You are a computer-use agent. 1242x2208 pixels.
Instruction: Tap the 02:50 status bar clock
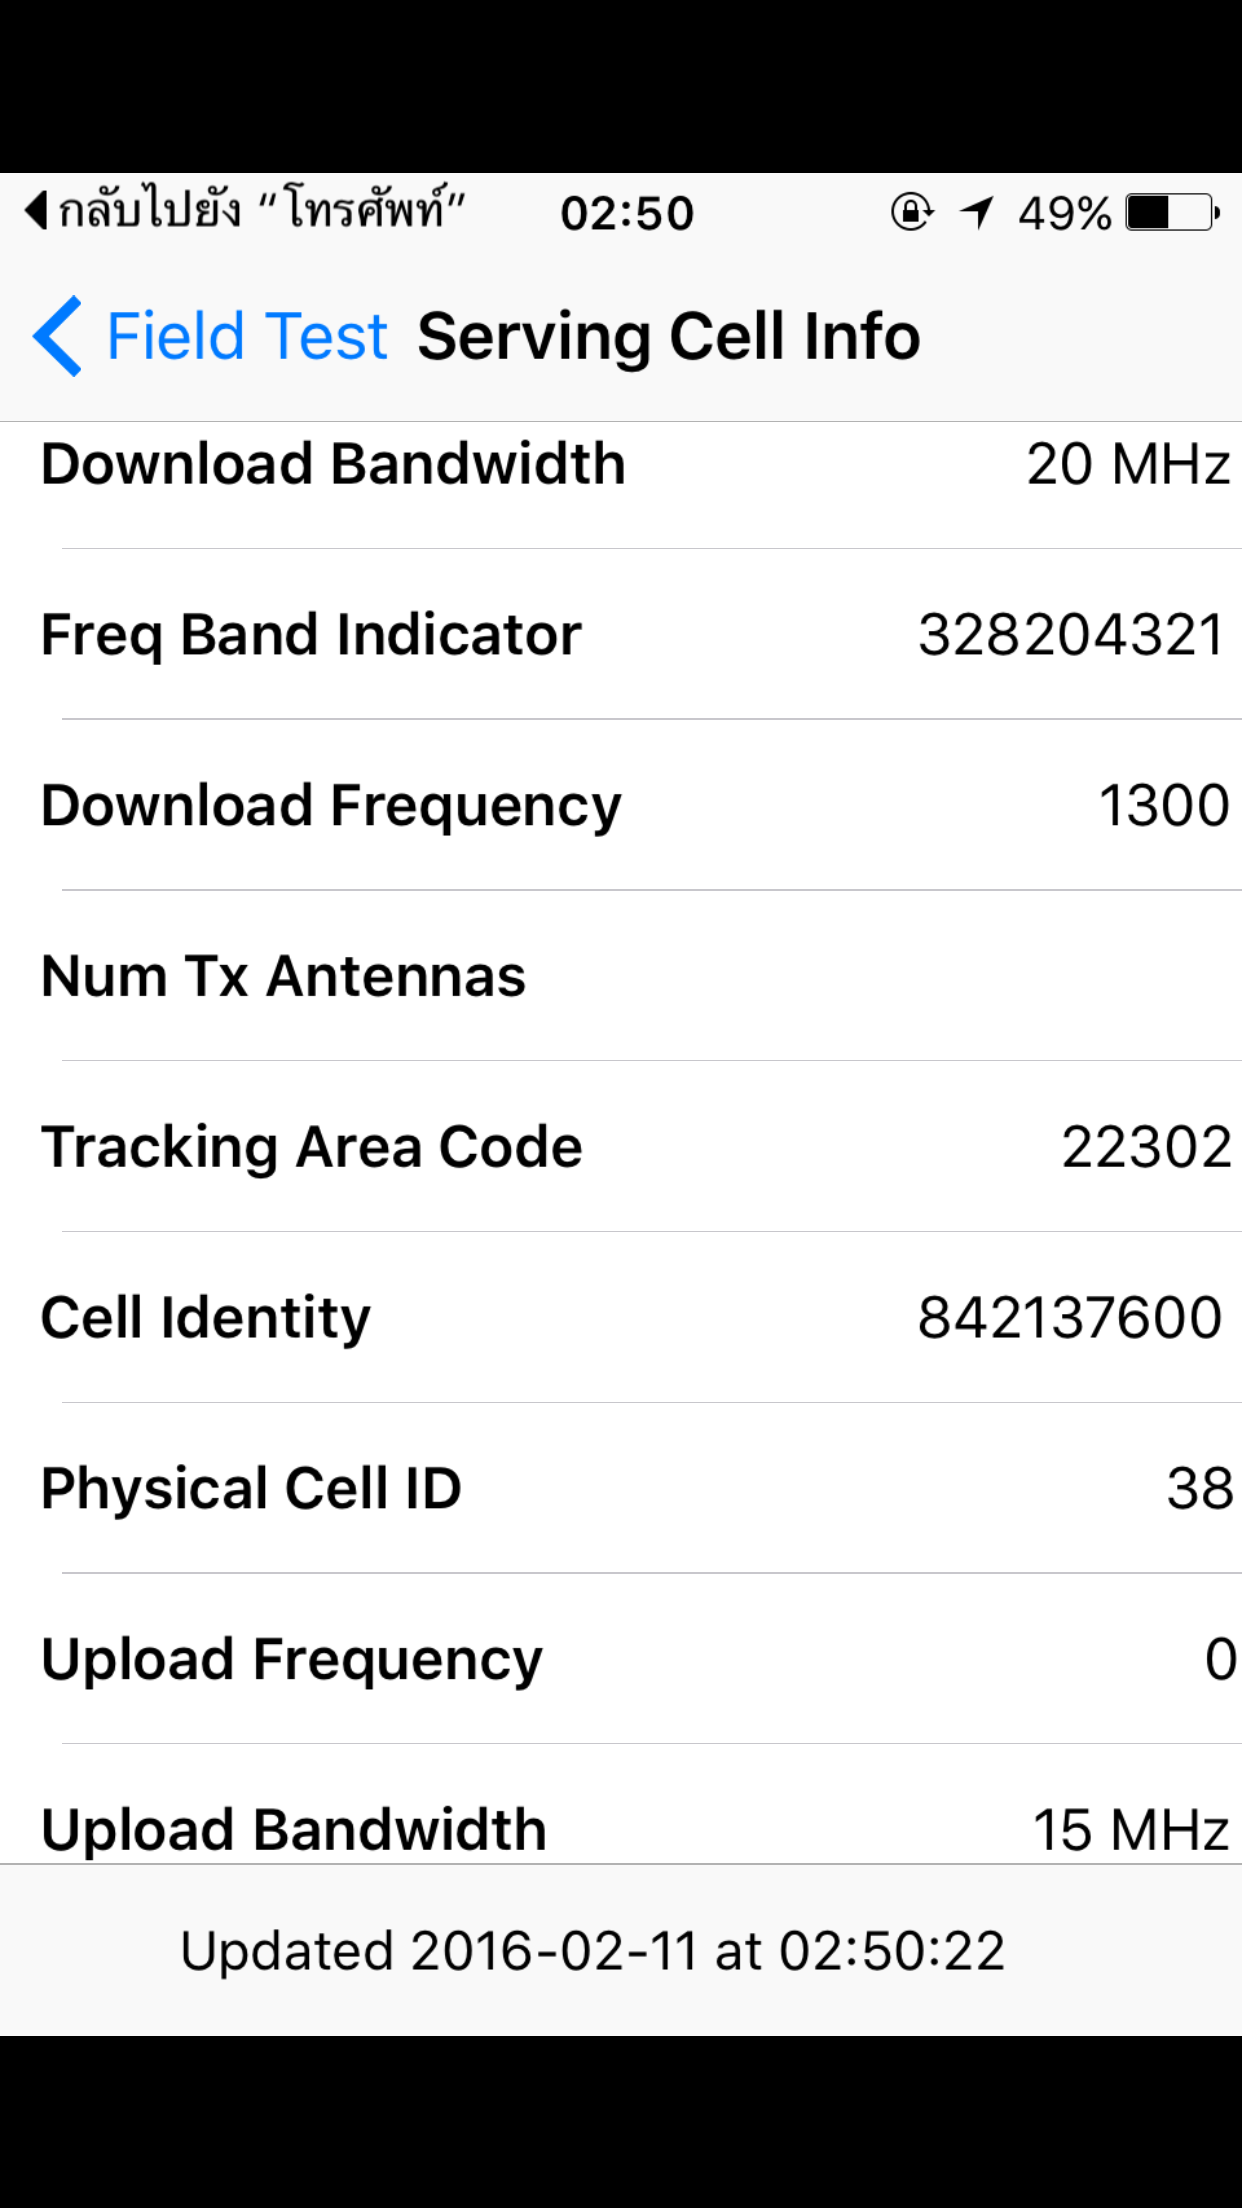tap(627, 213)
